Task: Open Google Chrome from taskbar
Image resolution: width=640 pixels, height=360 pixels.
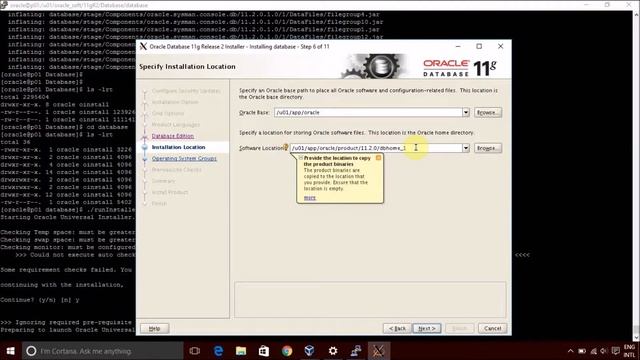Action: click(287, 351)
